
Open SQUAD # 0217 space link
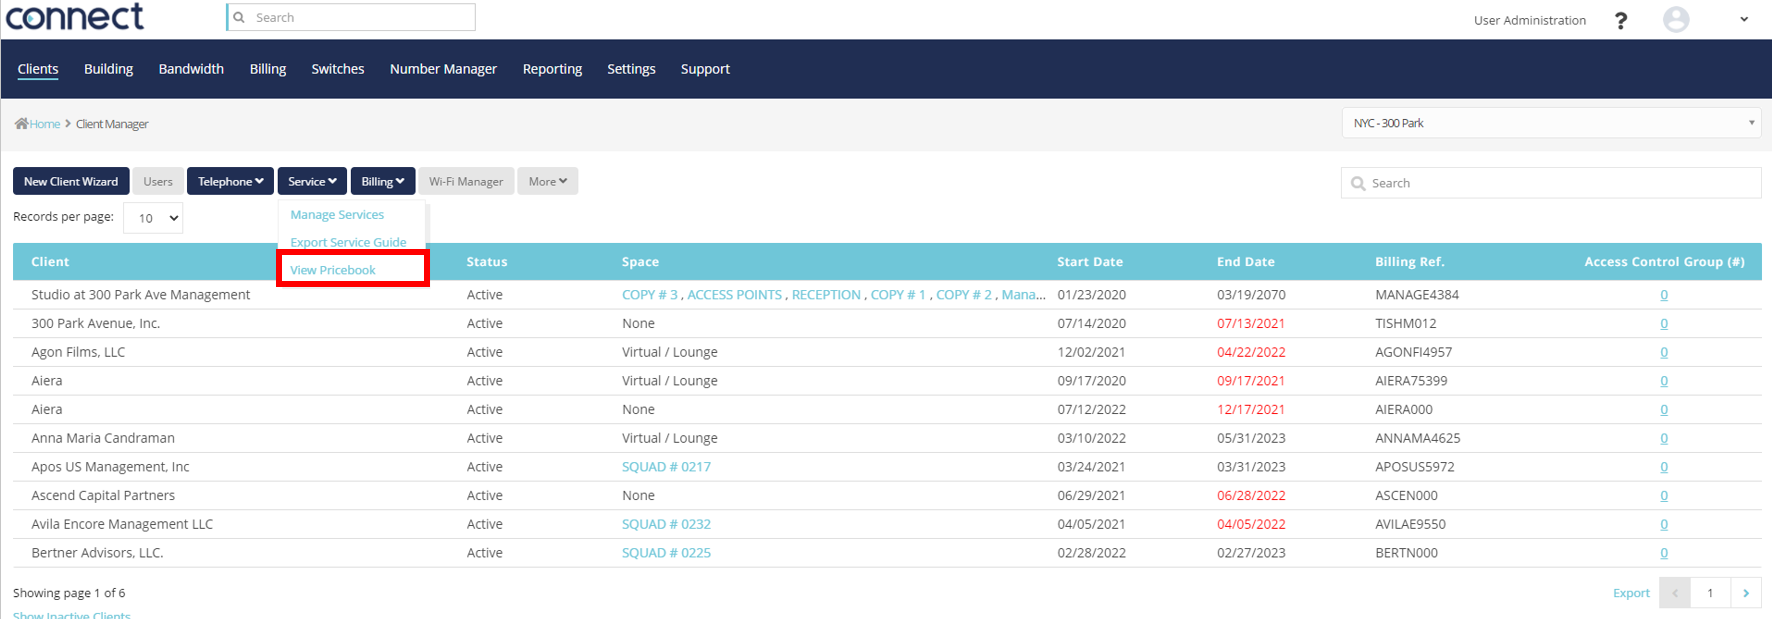(666, 467)
